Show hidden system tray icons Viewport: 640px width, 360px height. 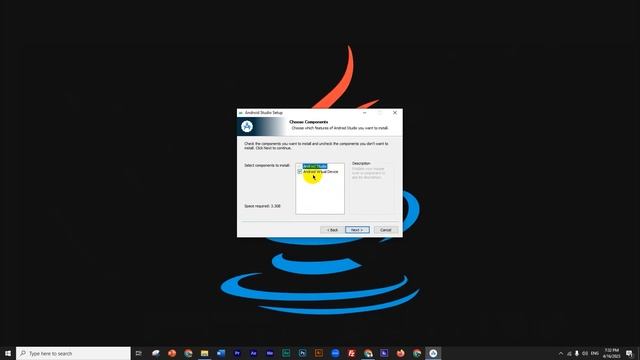pos(561,353)
